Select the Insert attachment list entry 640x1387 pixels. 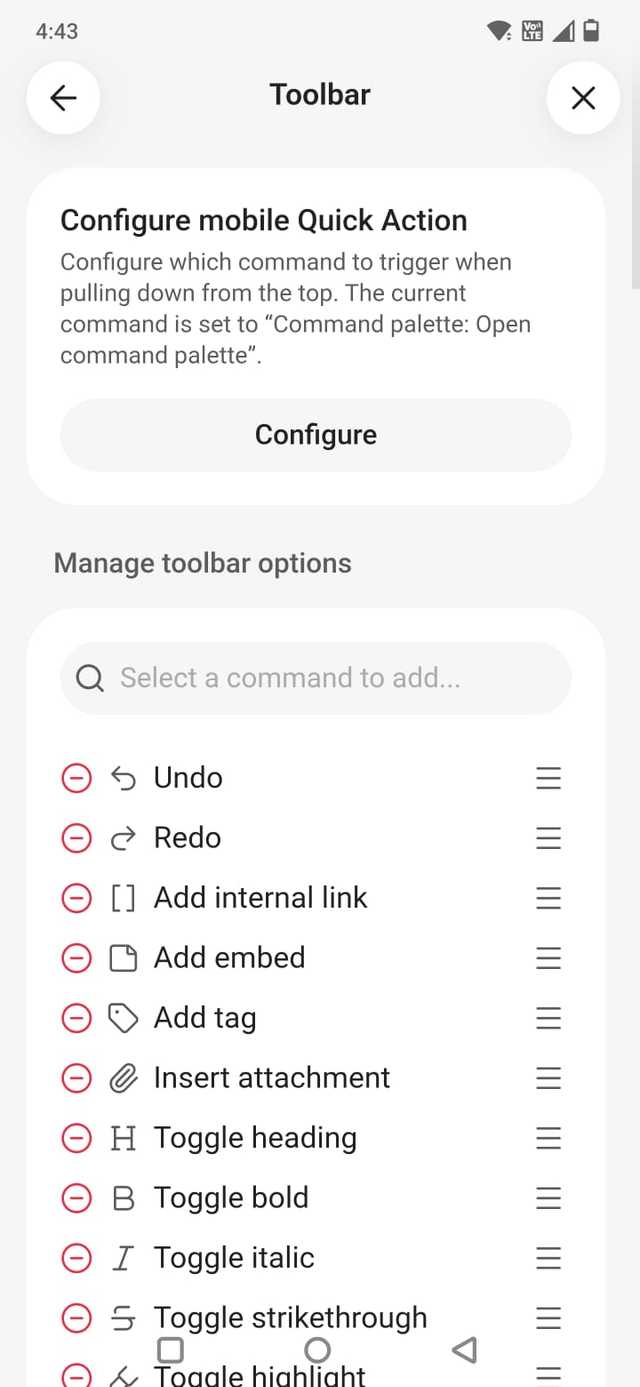click(272, 1078)
